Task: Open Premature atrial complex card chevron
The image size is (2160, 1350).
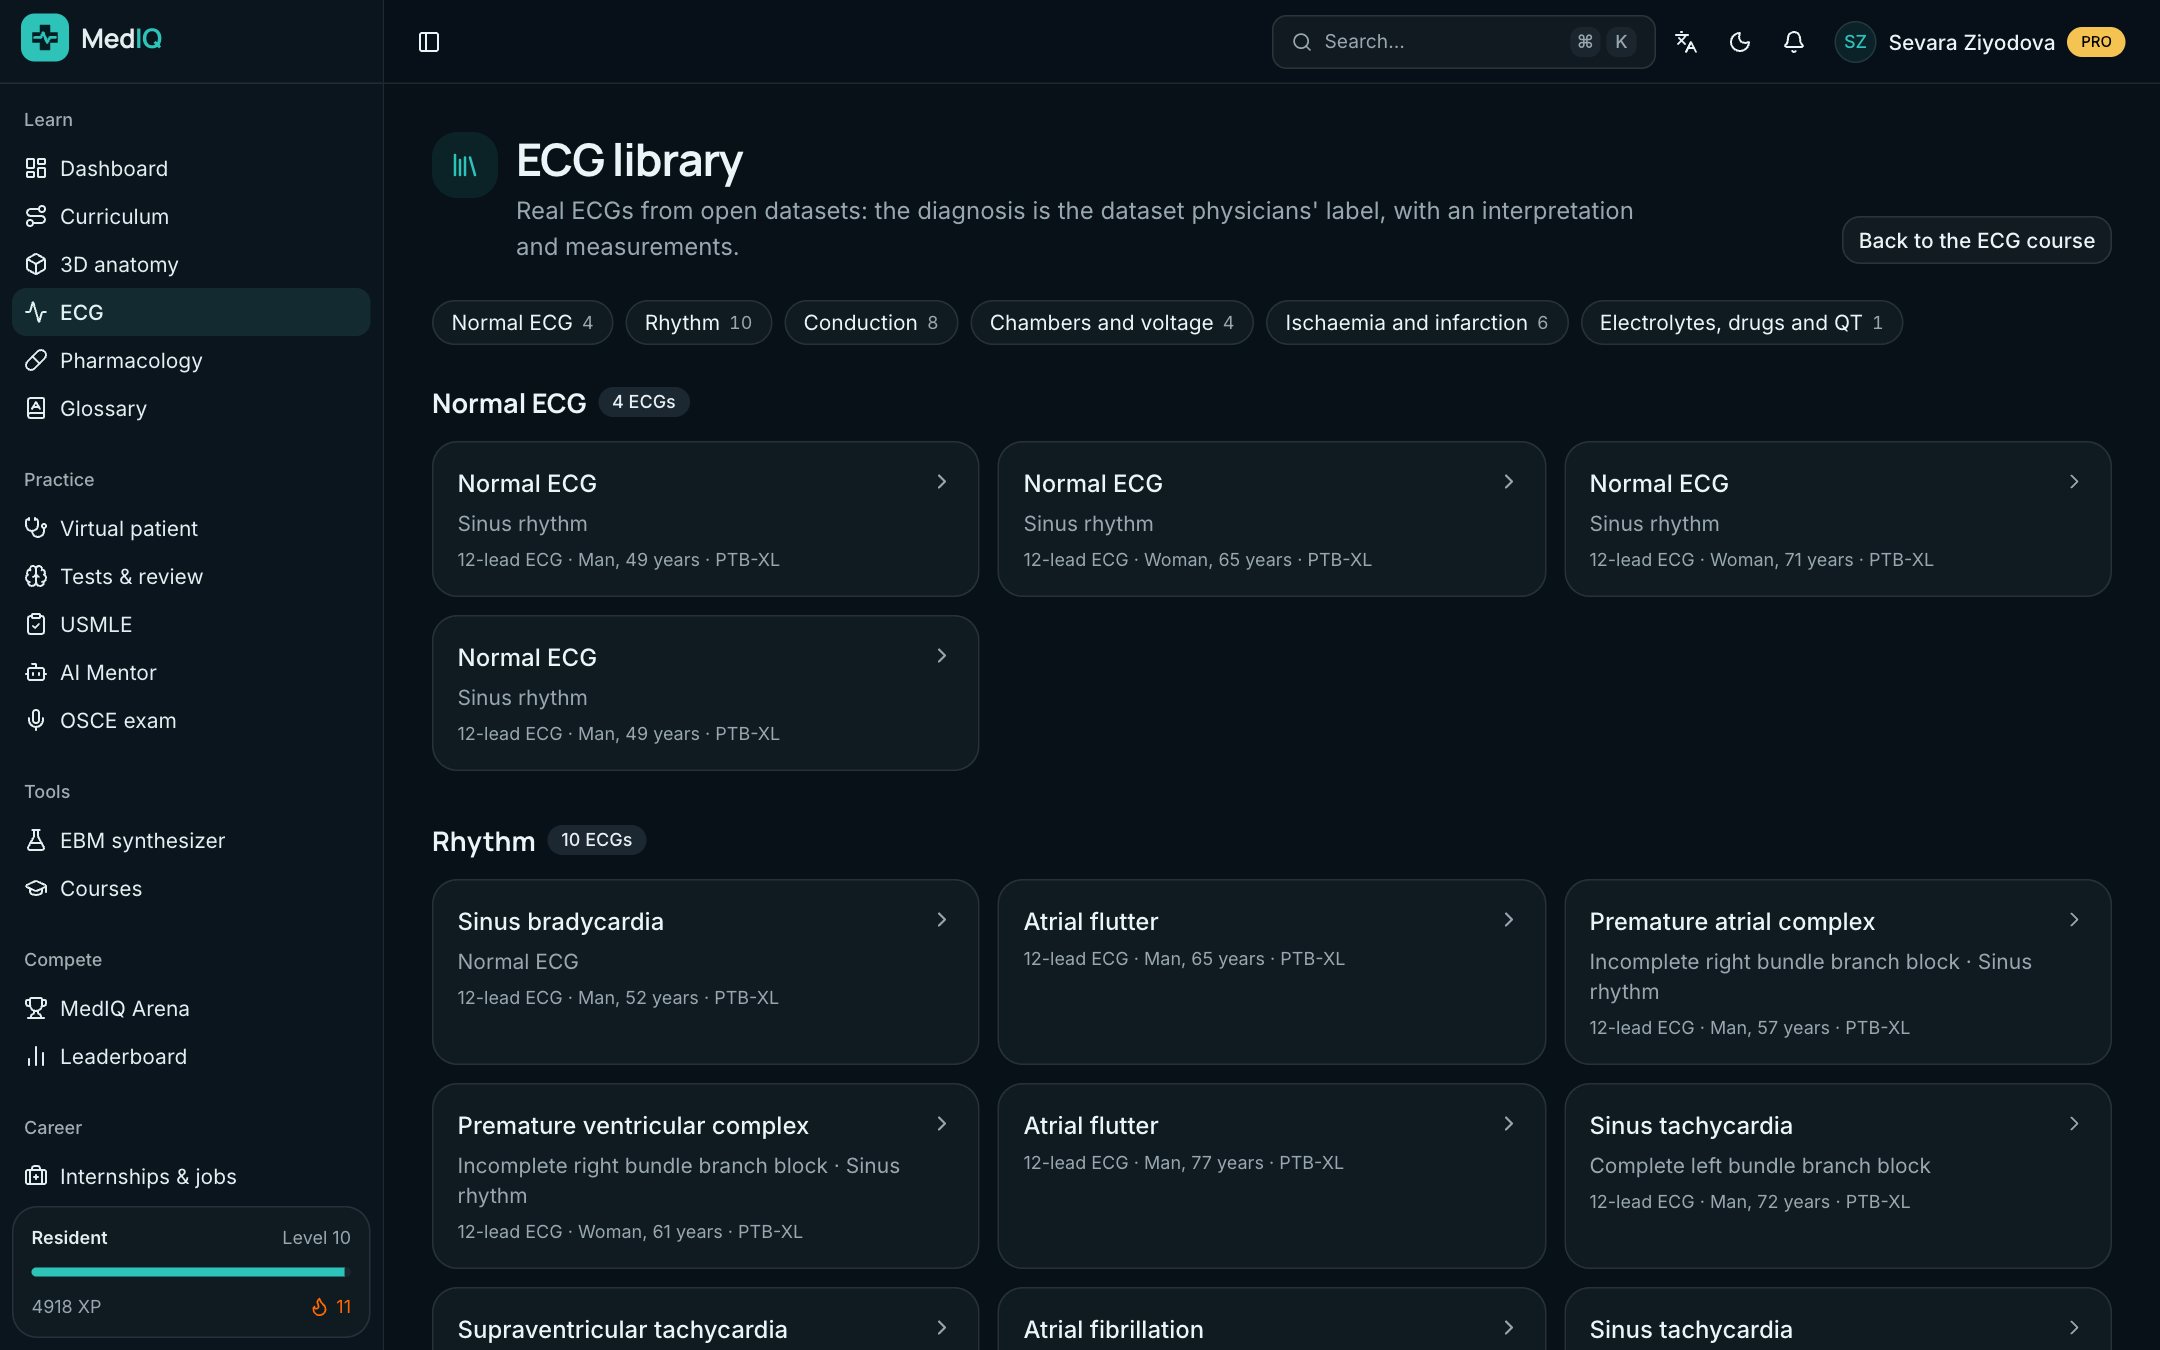Action: click(2074, 920)
